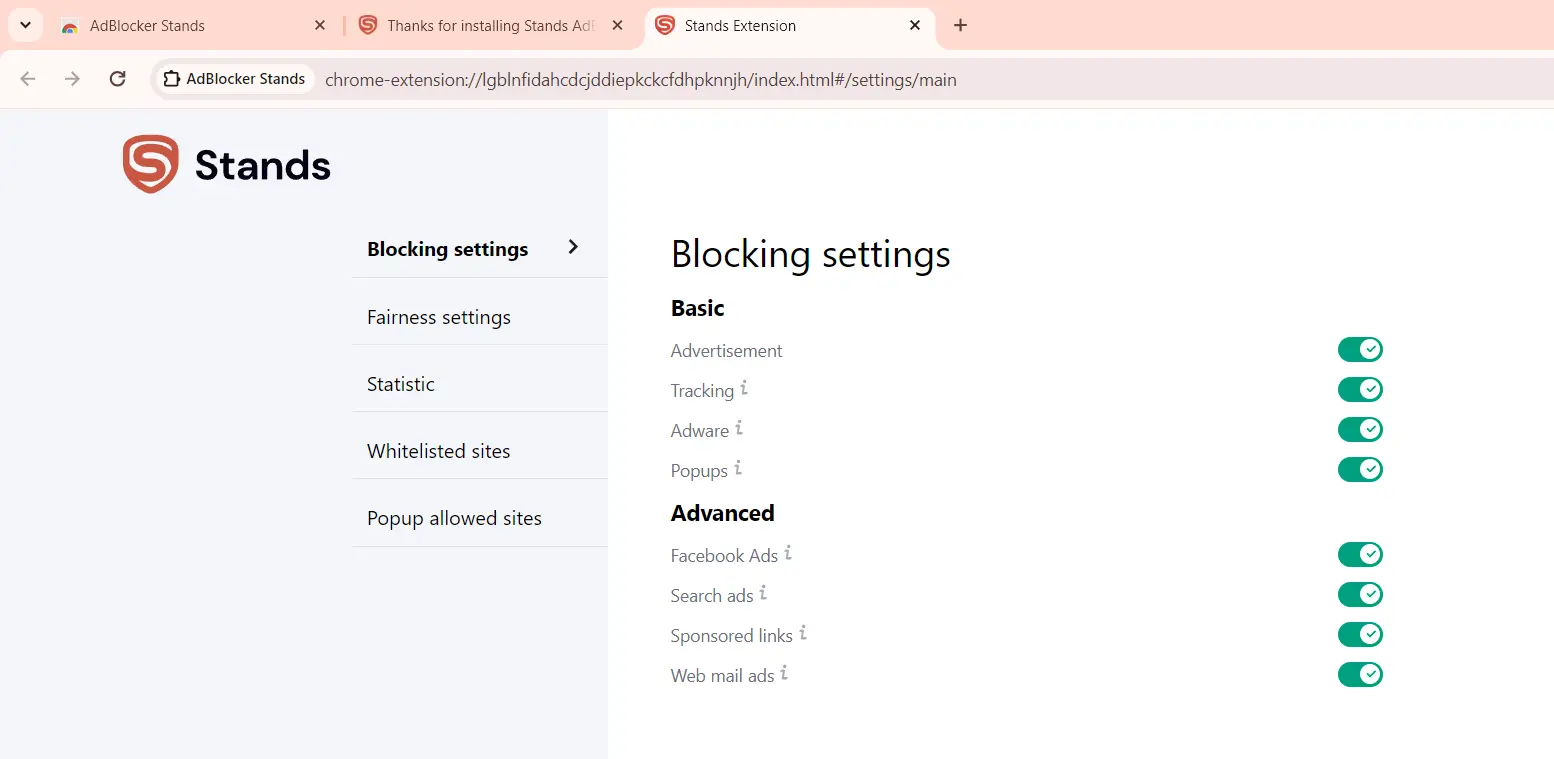Click the chevron next to Blocking settings
This screenshot has width=1554, height=759.
(x=573, y=247)
